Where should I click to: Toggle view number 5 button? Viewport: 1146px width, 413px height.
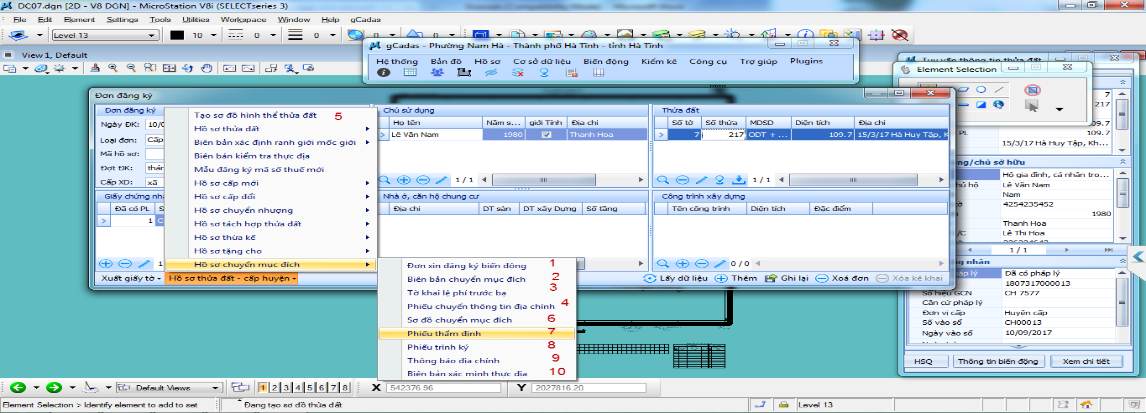click(311, 387)
